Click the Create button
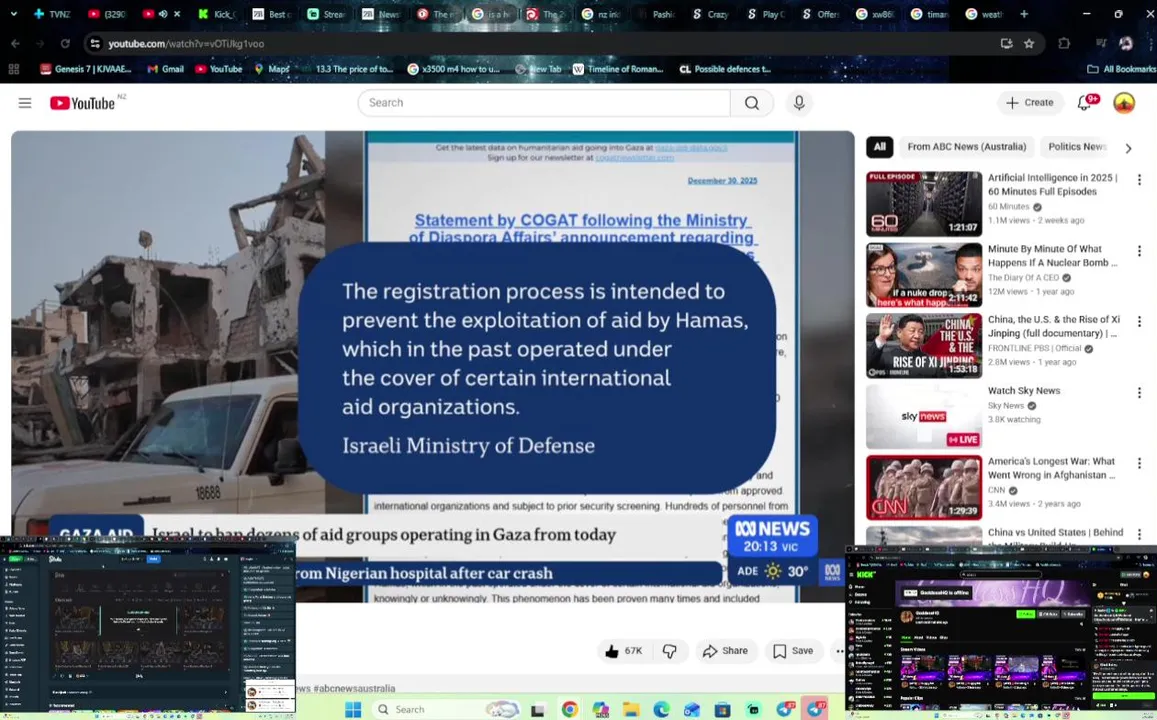This screenshot has height=720, width=1157. 1030,103
